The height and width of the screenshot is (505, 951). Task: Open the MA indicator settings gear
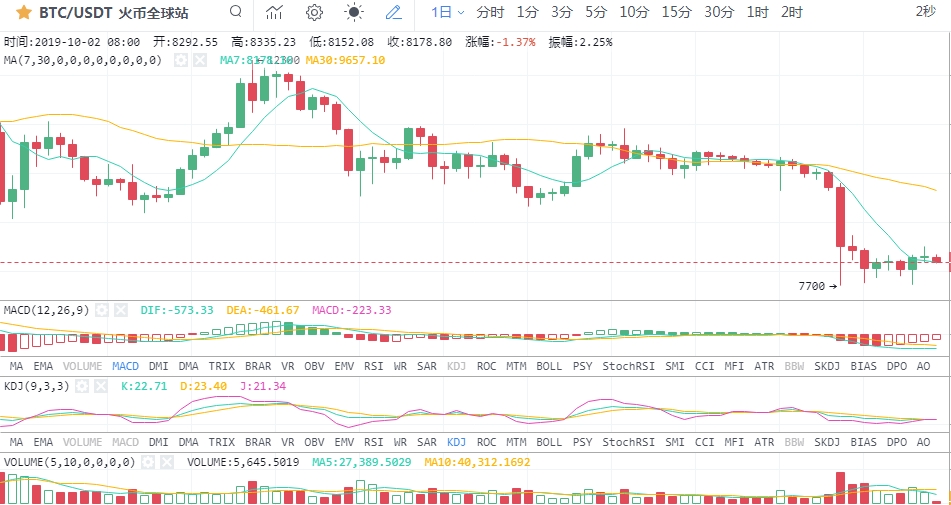coord(181,60)
